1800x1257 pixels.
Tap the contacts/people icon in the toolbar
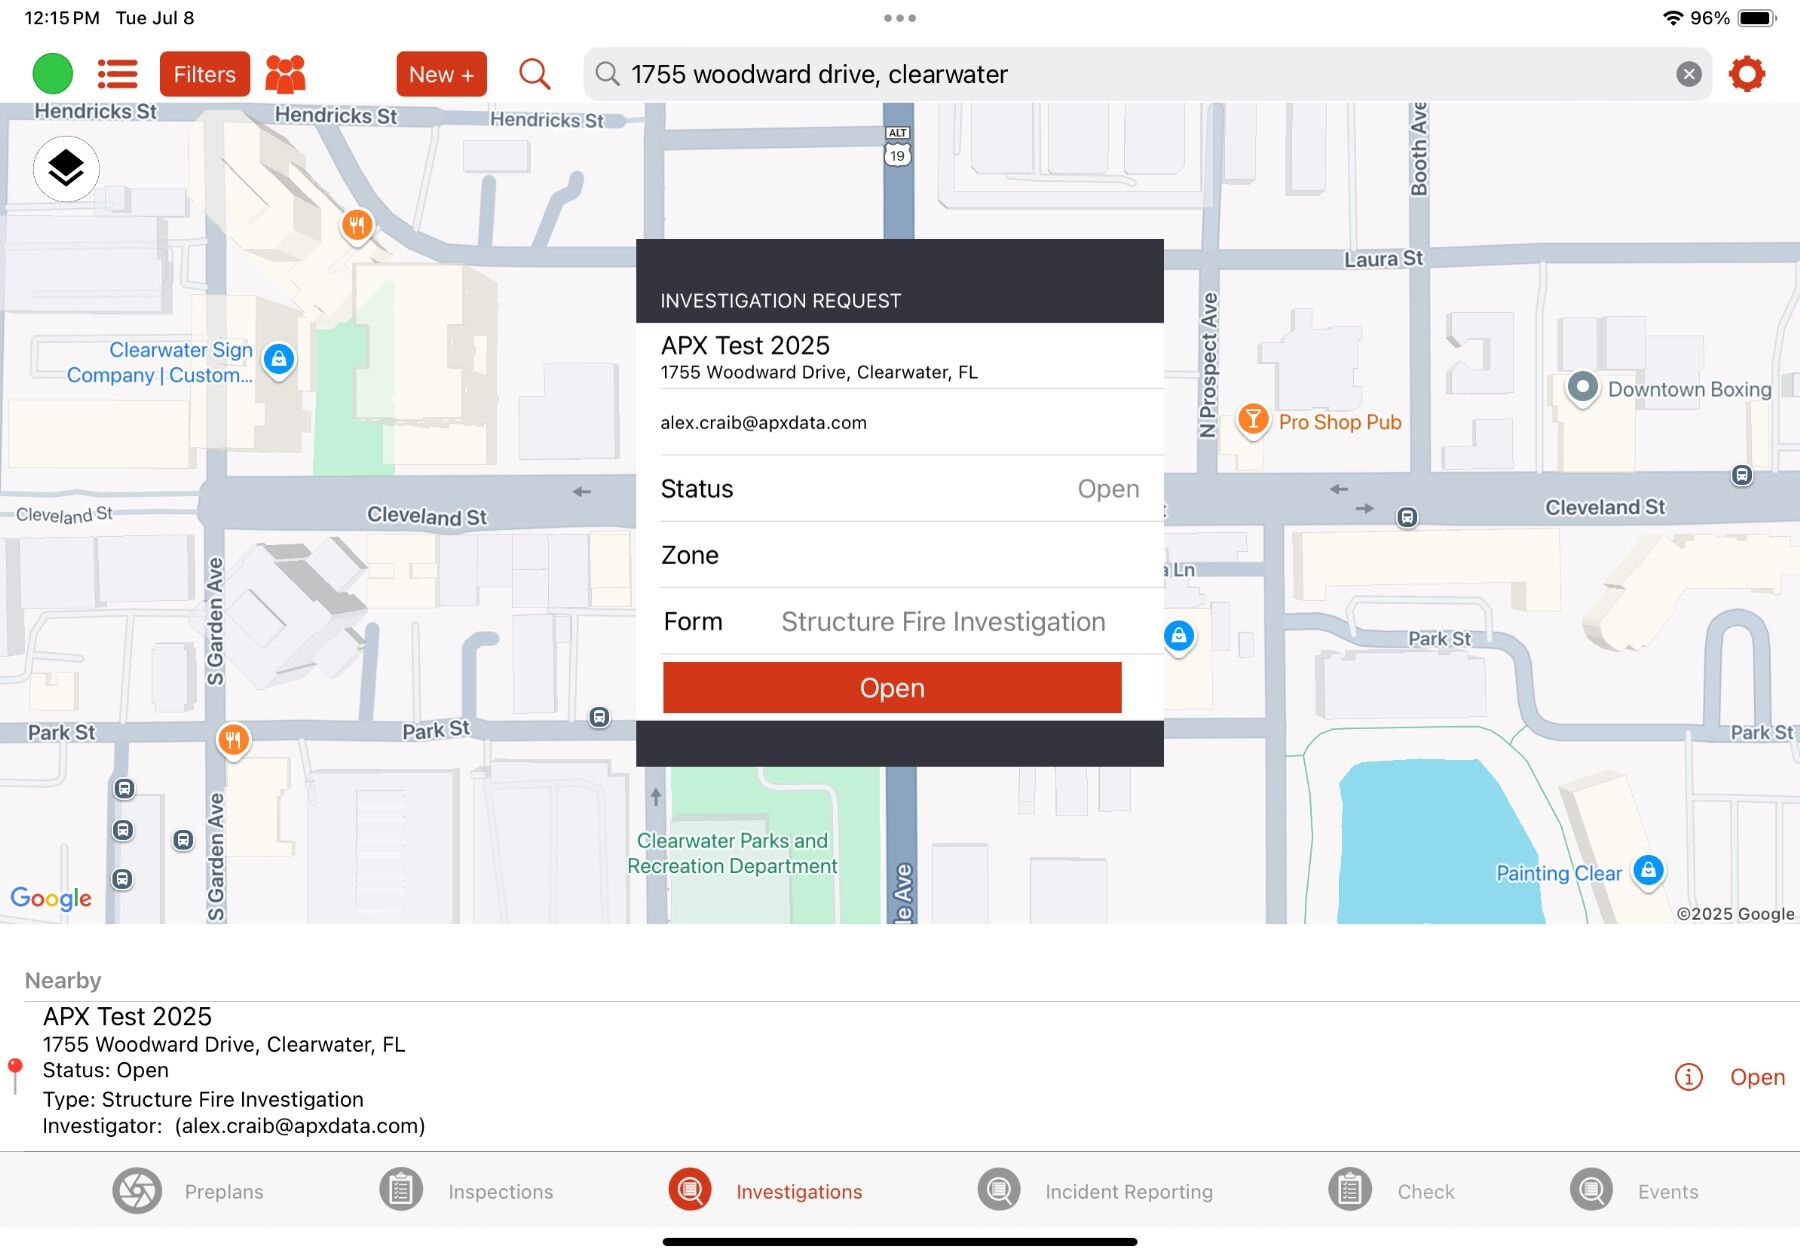(x=286, y=73)
